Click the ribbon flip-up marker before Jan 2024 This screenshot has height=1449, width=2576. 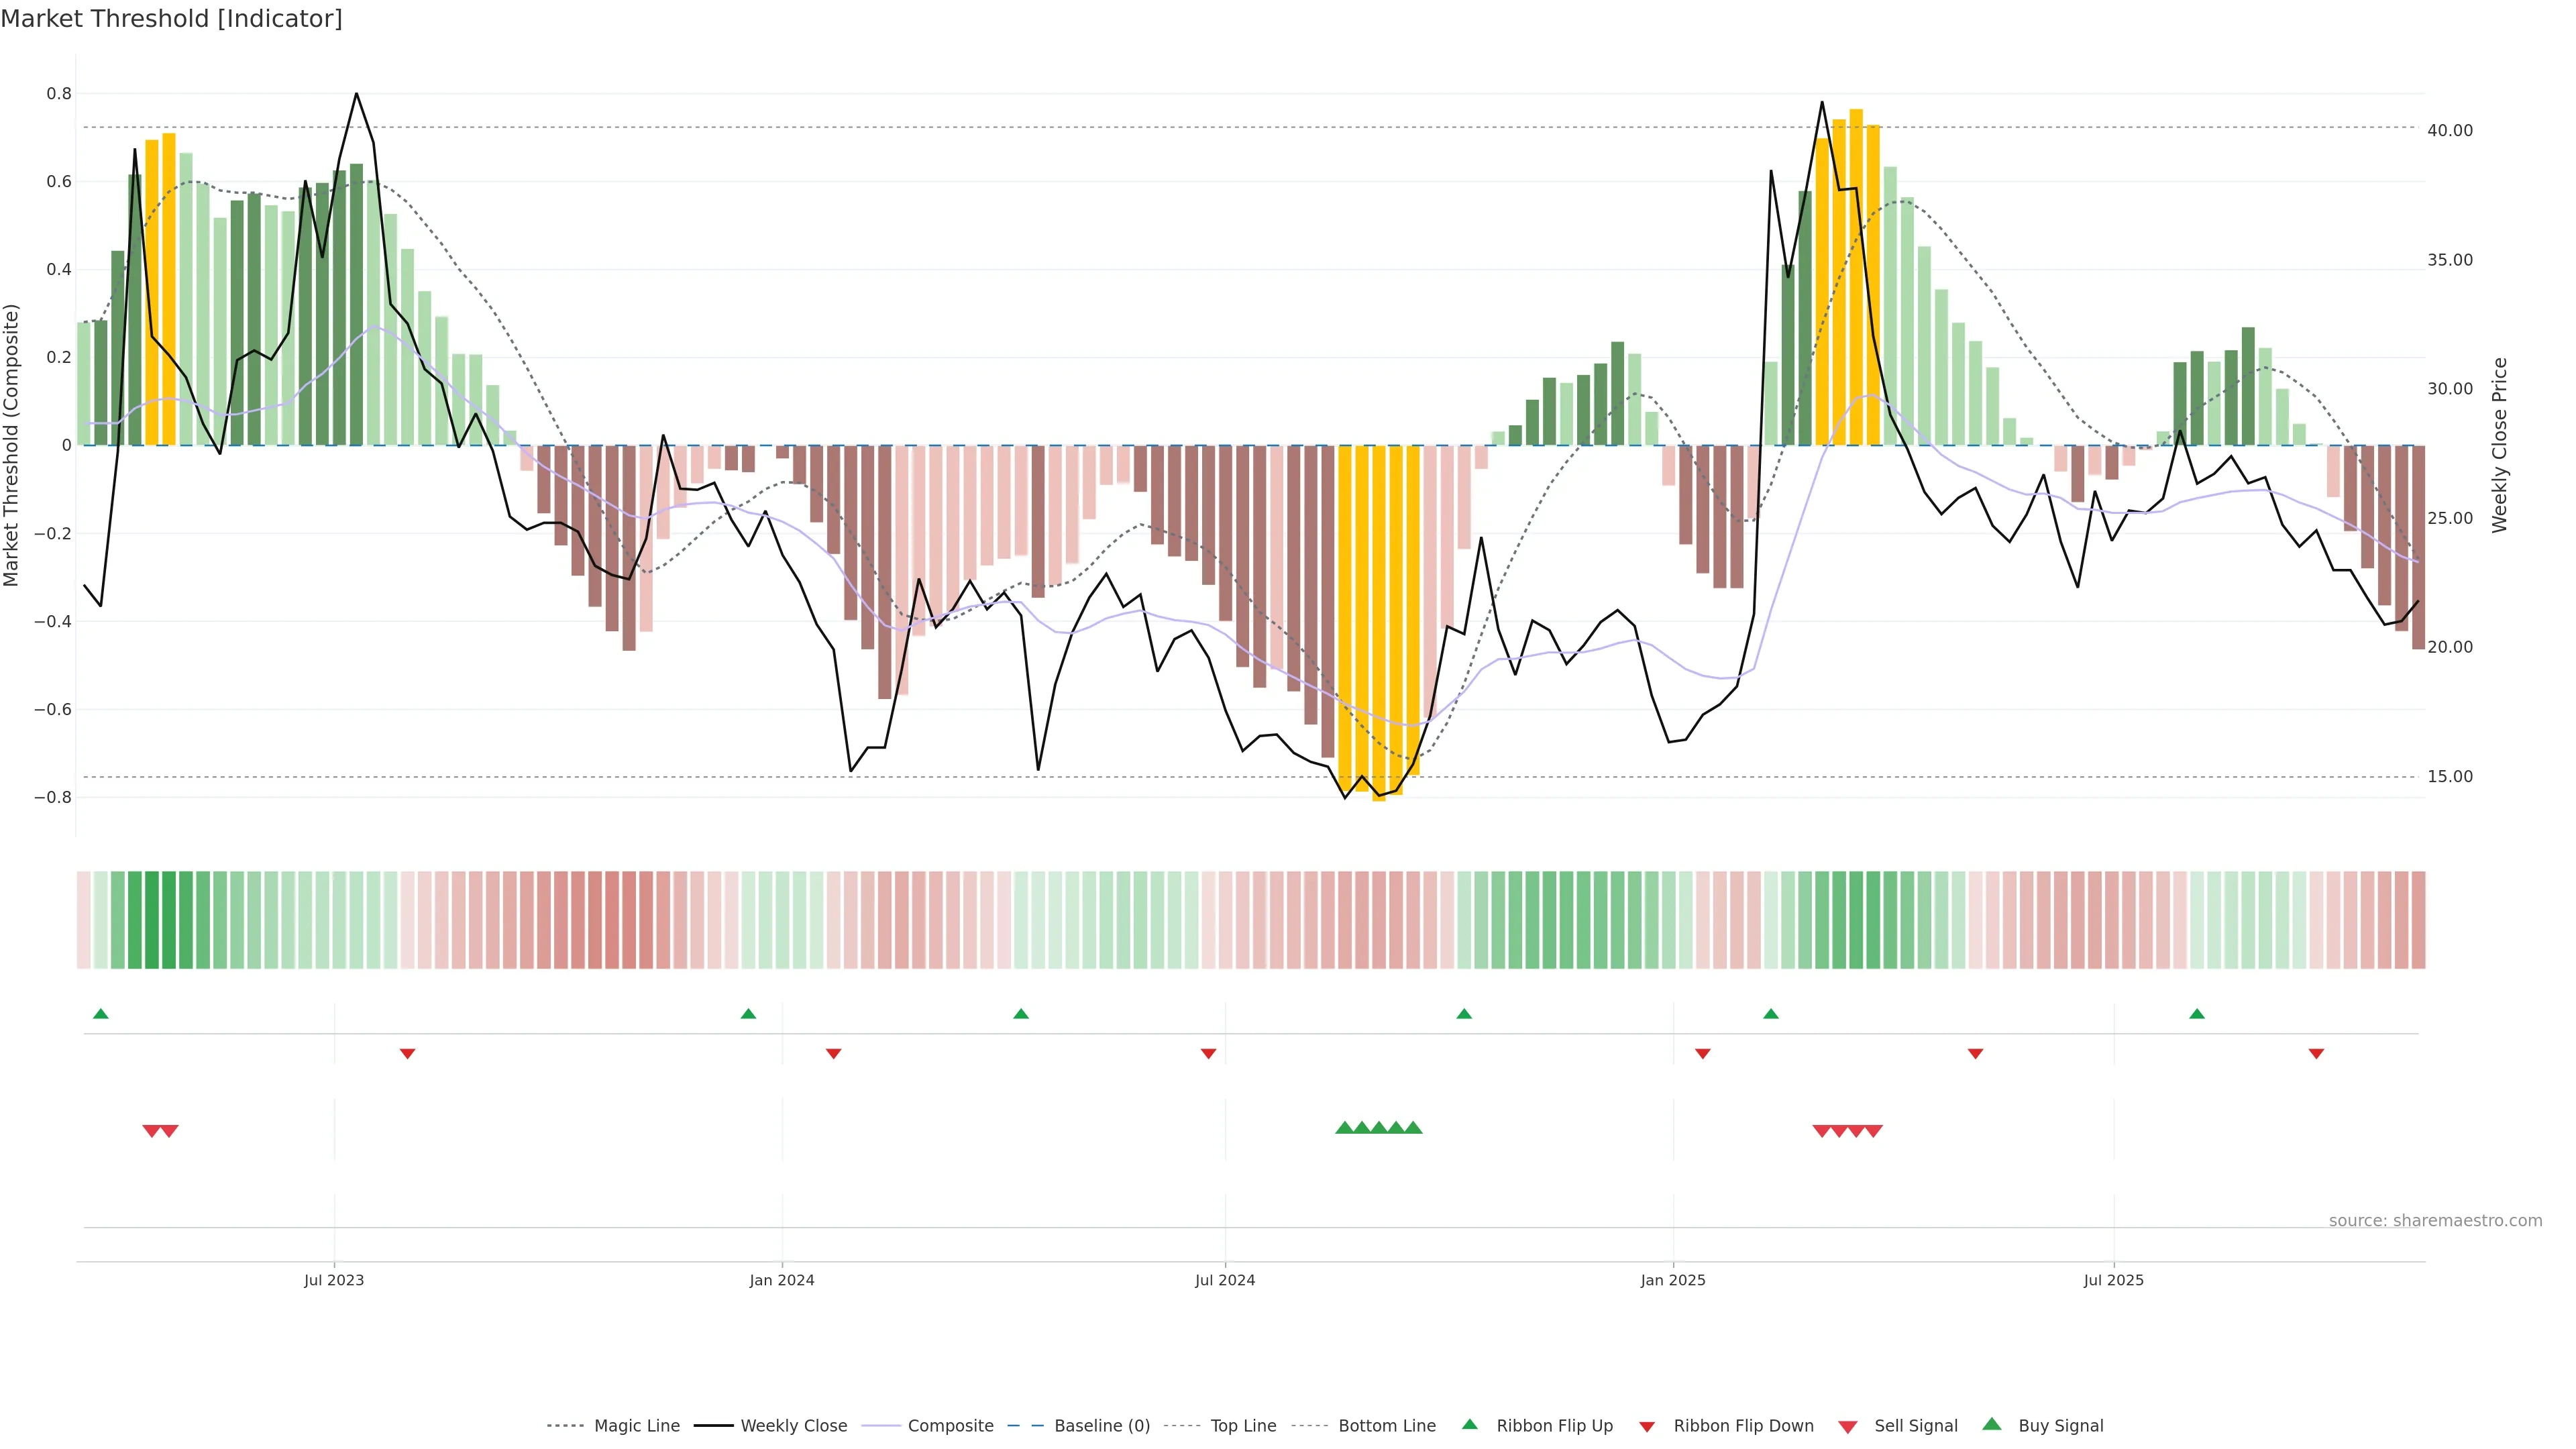coord(748,1014)
